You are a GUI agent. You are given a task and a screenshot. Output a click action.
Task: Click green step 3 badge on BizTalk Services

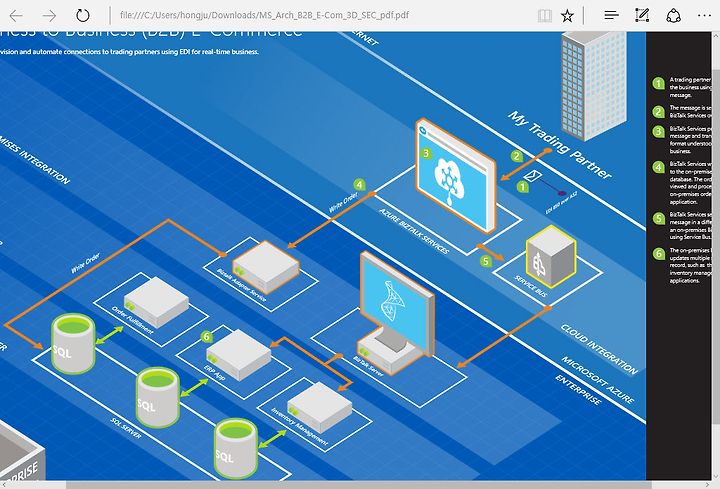tap(426, 153)
